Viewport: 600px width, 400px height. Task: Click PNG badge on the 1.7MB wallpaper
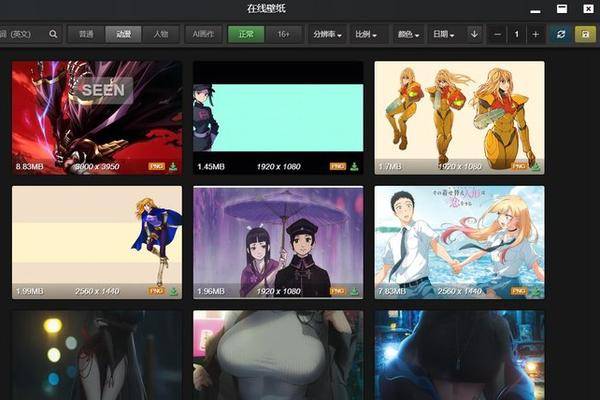point(519,166)
